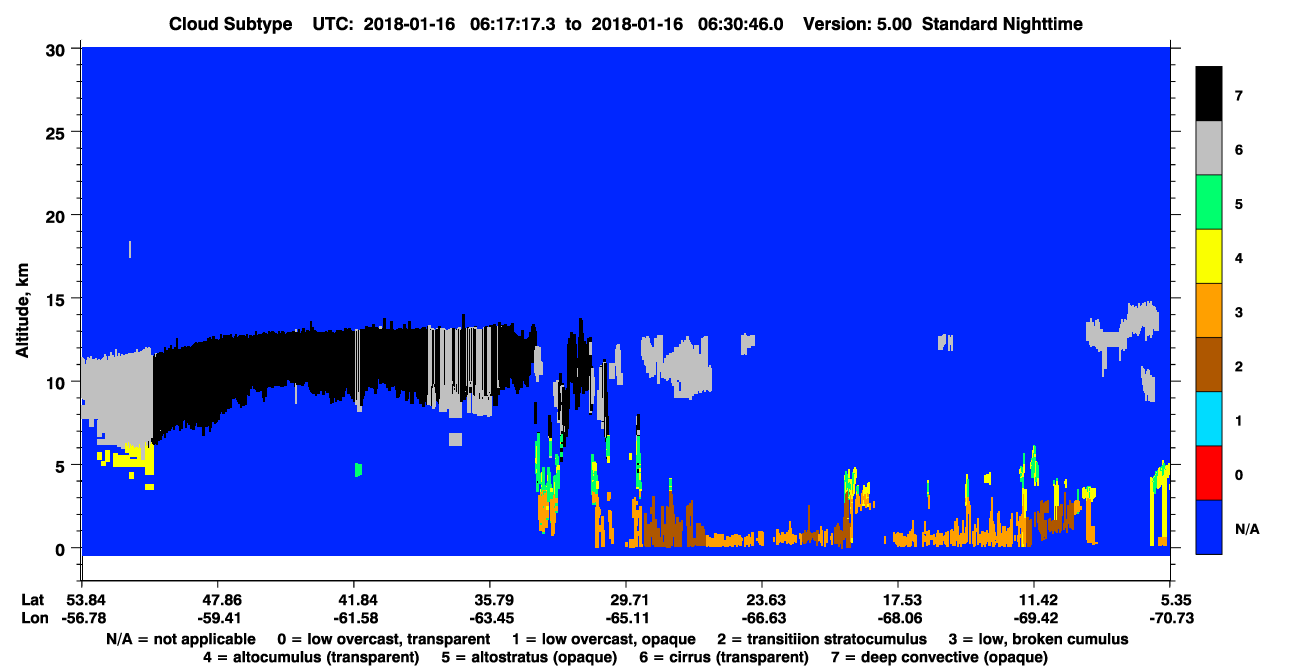Viewport: 1300px width, 667px height.
Task: Click longitude value -68.06
Action: click(x=898, y=618)
